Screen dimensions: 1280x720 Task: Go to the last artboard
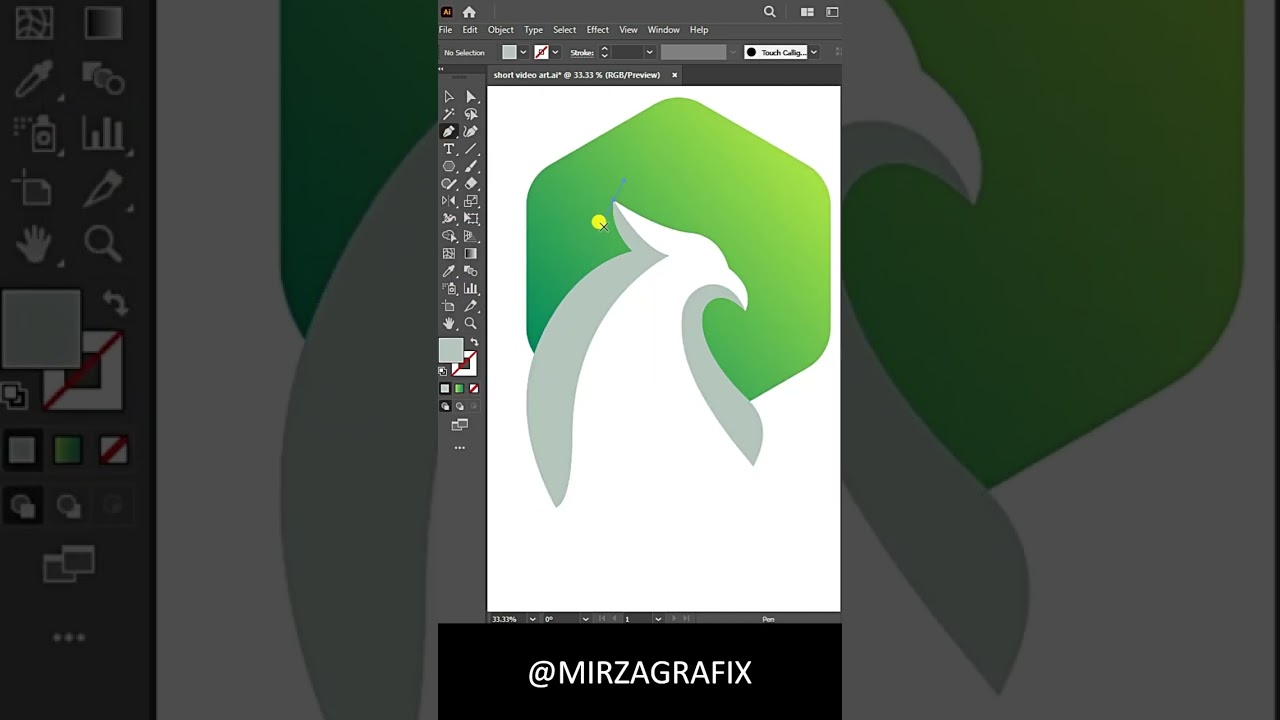685,619
